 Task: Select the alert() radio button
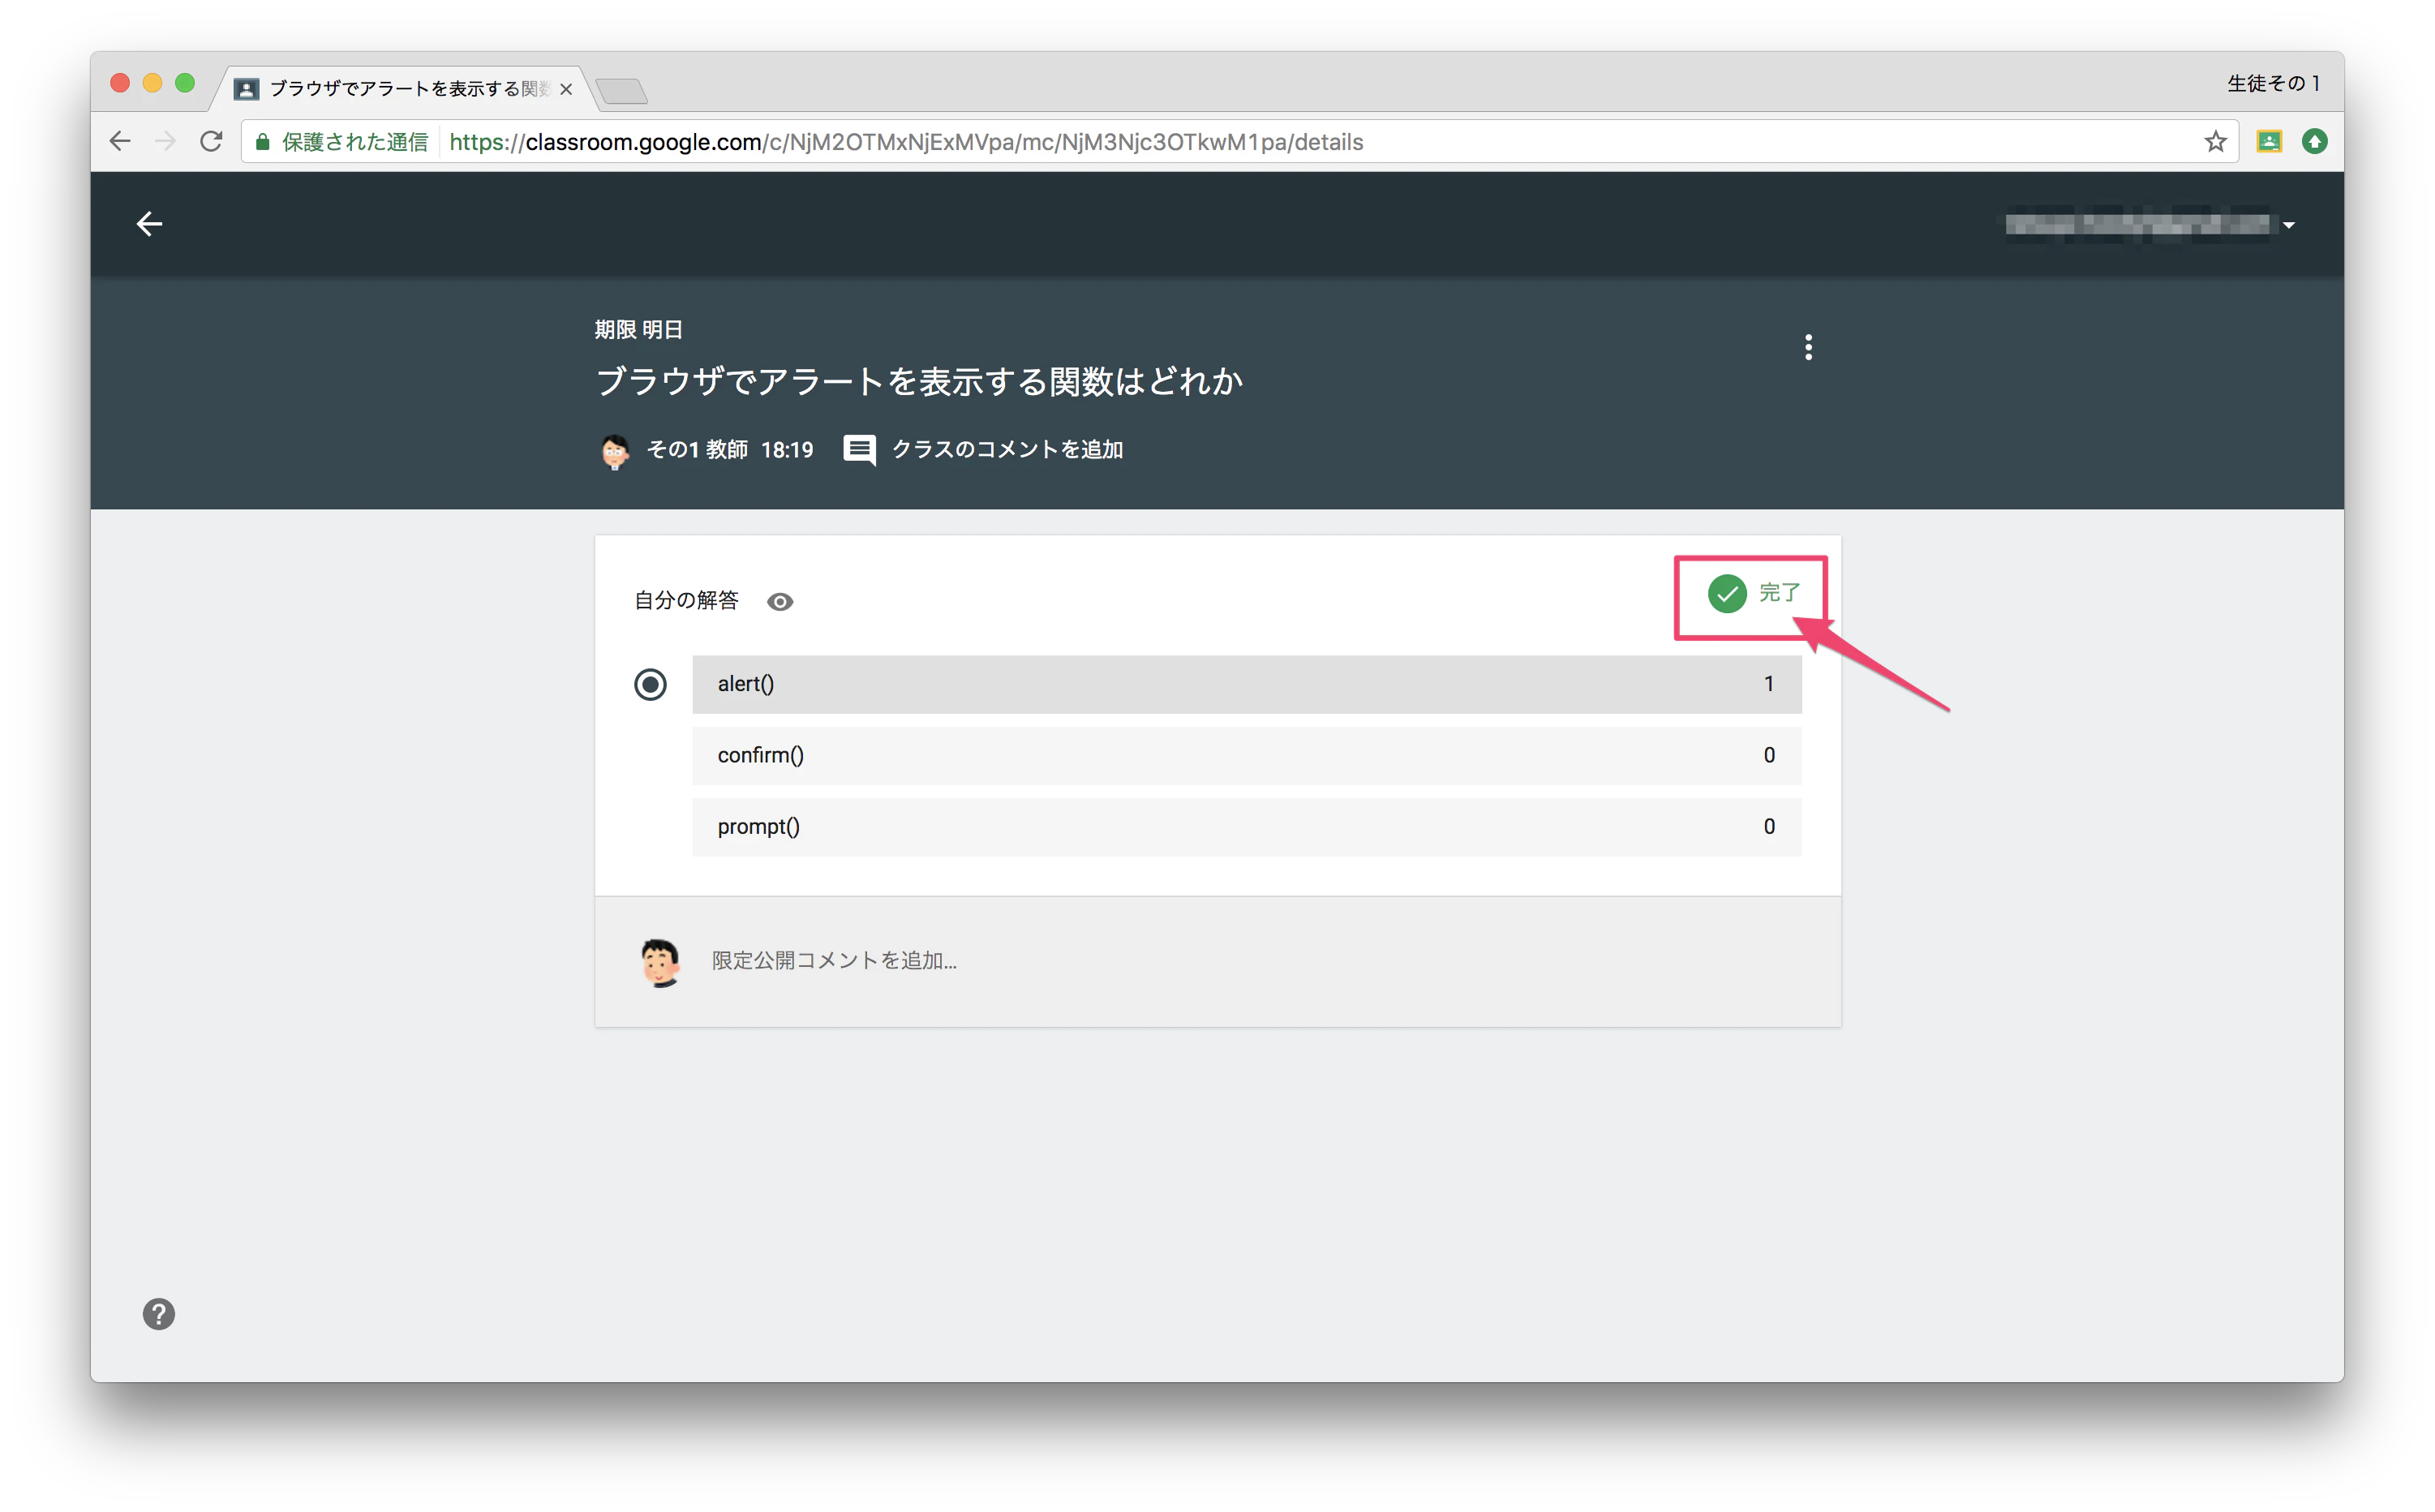point(650,685)
